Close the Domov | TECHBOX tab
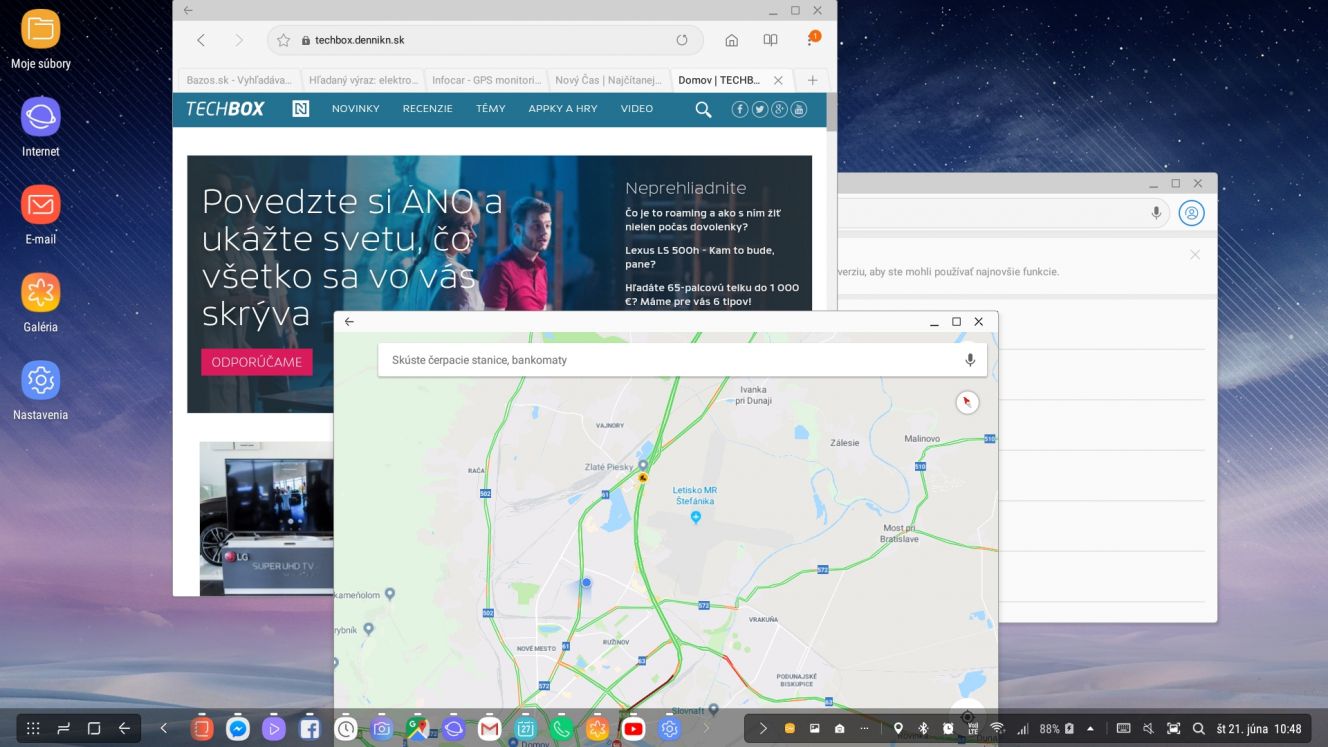Viewport: 1328px width, 747px height. coord(778,80)
